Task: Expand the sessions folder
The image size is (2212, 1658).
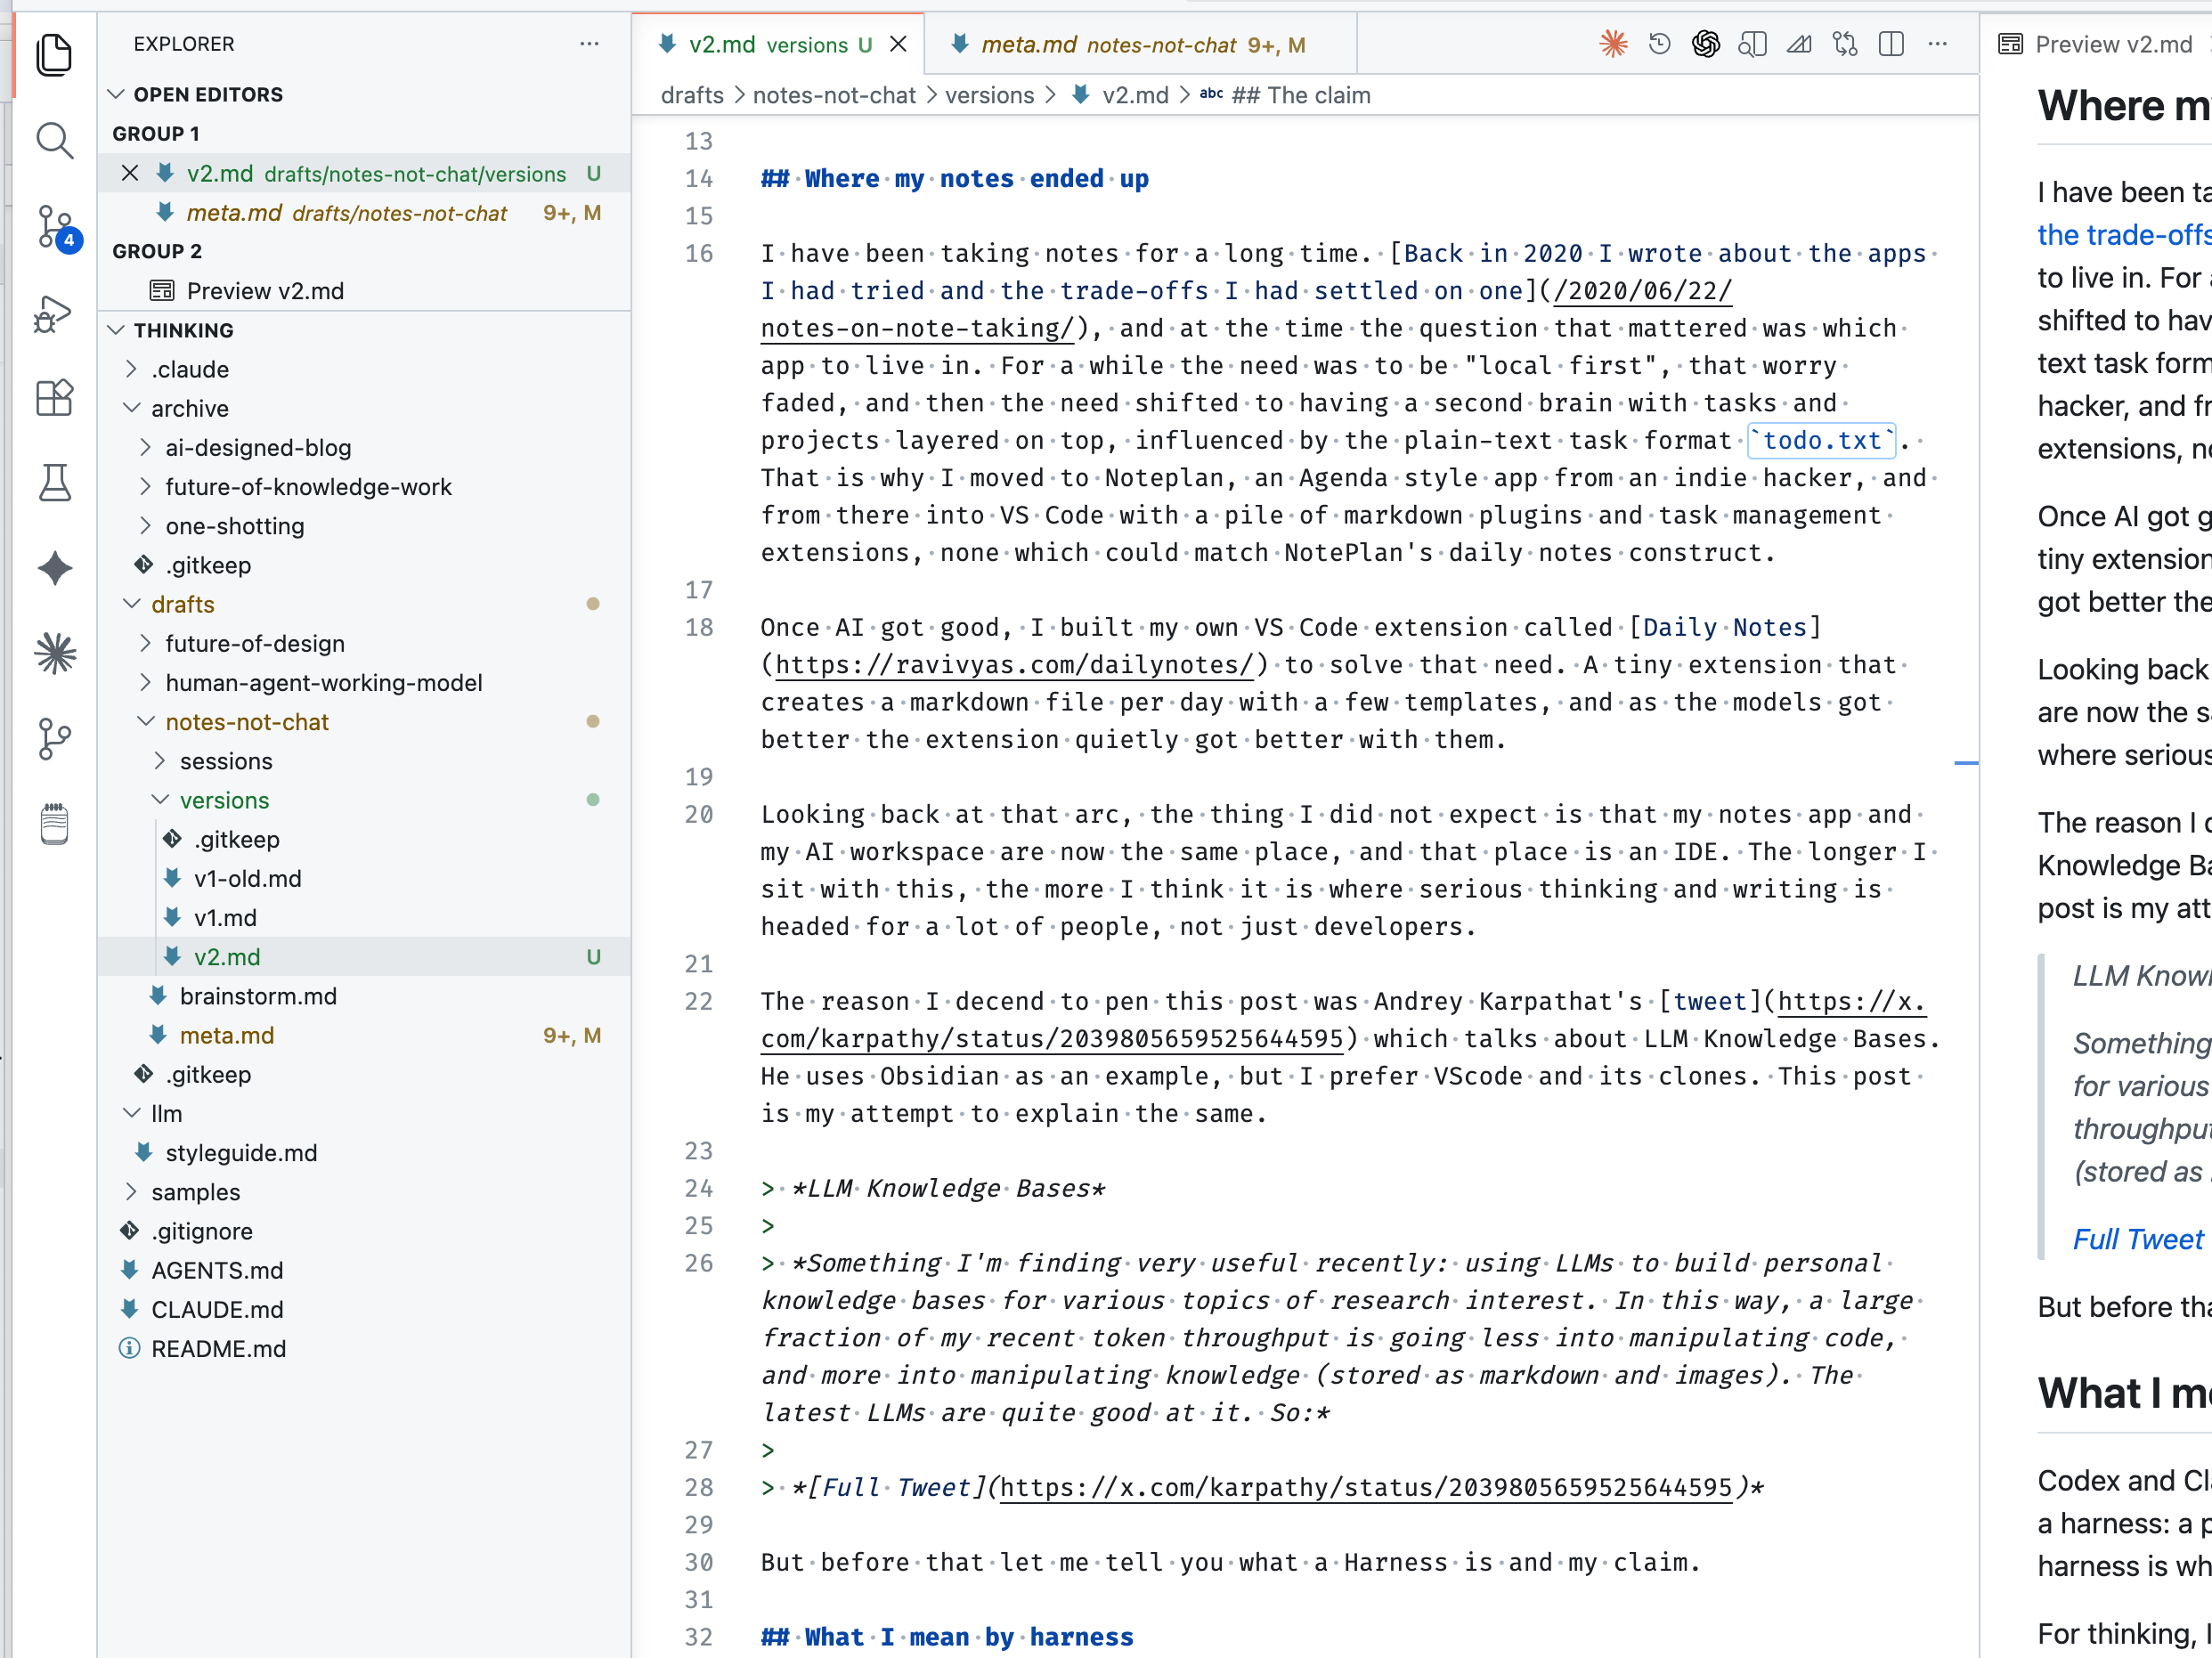Action: 159,761
